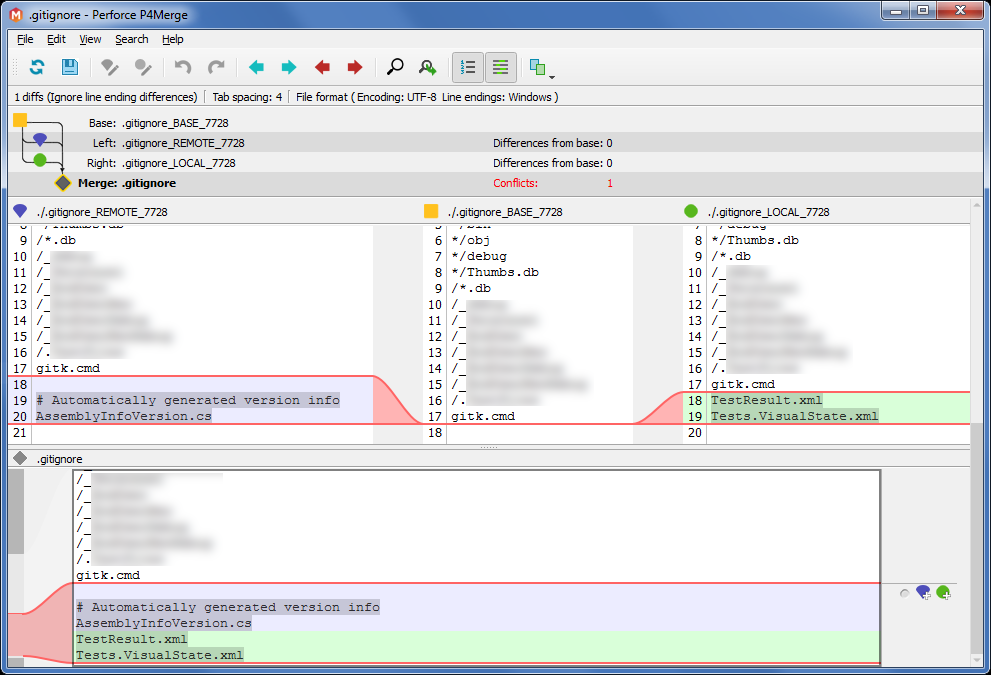
Task: Click the green Right circle in merge diagram
Action: (x=40, y=160)
